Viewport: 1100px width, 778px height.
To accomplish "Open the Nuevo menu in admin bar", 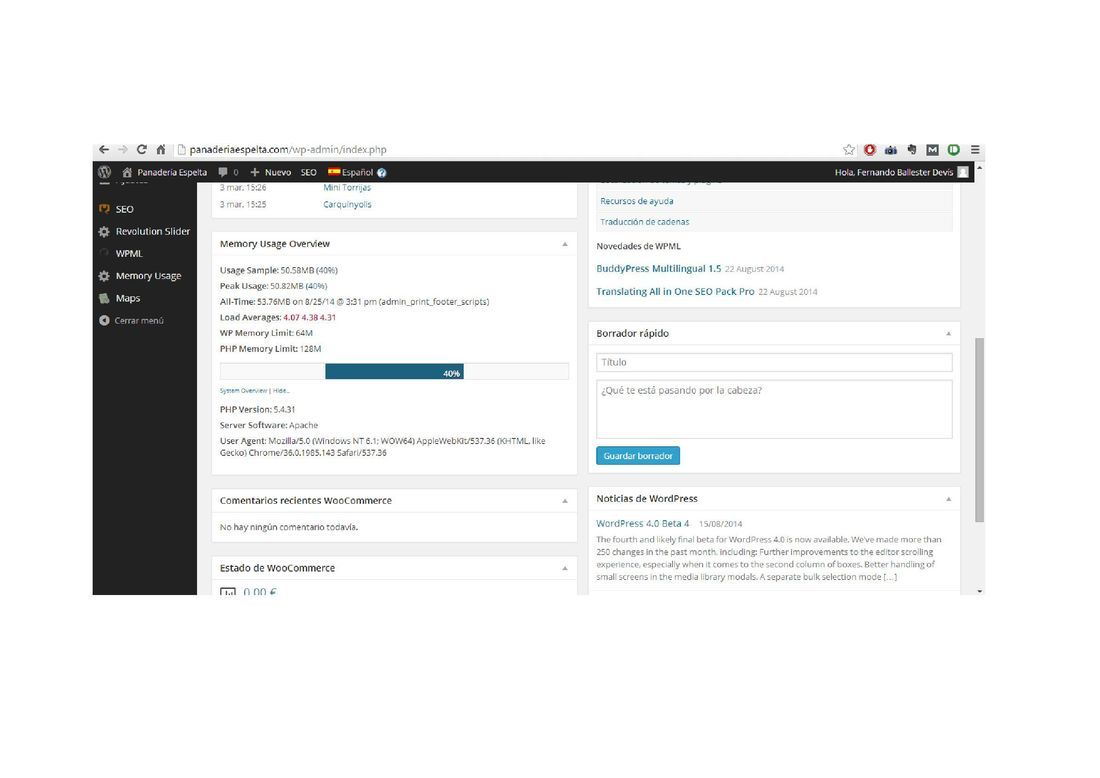I will tap(271, 172).
